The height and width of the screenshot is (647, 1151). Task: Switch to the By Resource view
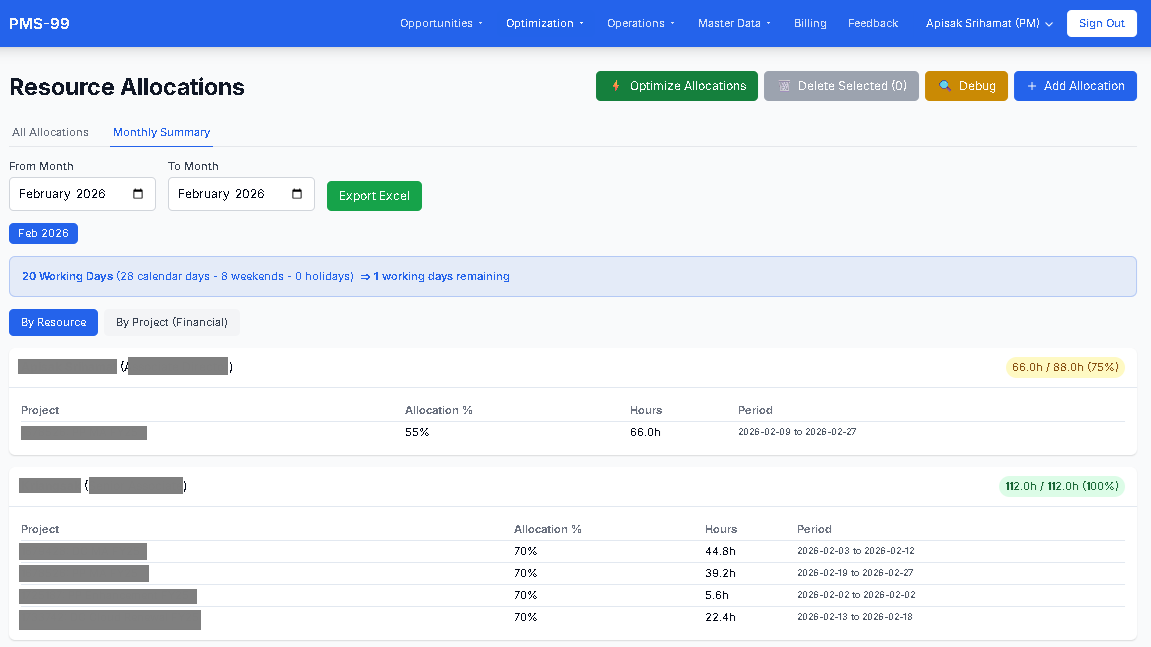pos(53,322)
